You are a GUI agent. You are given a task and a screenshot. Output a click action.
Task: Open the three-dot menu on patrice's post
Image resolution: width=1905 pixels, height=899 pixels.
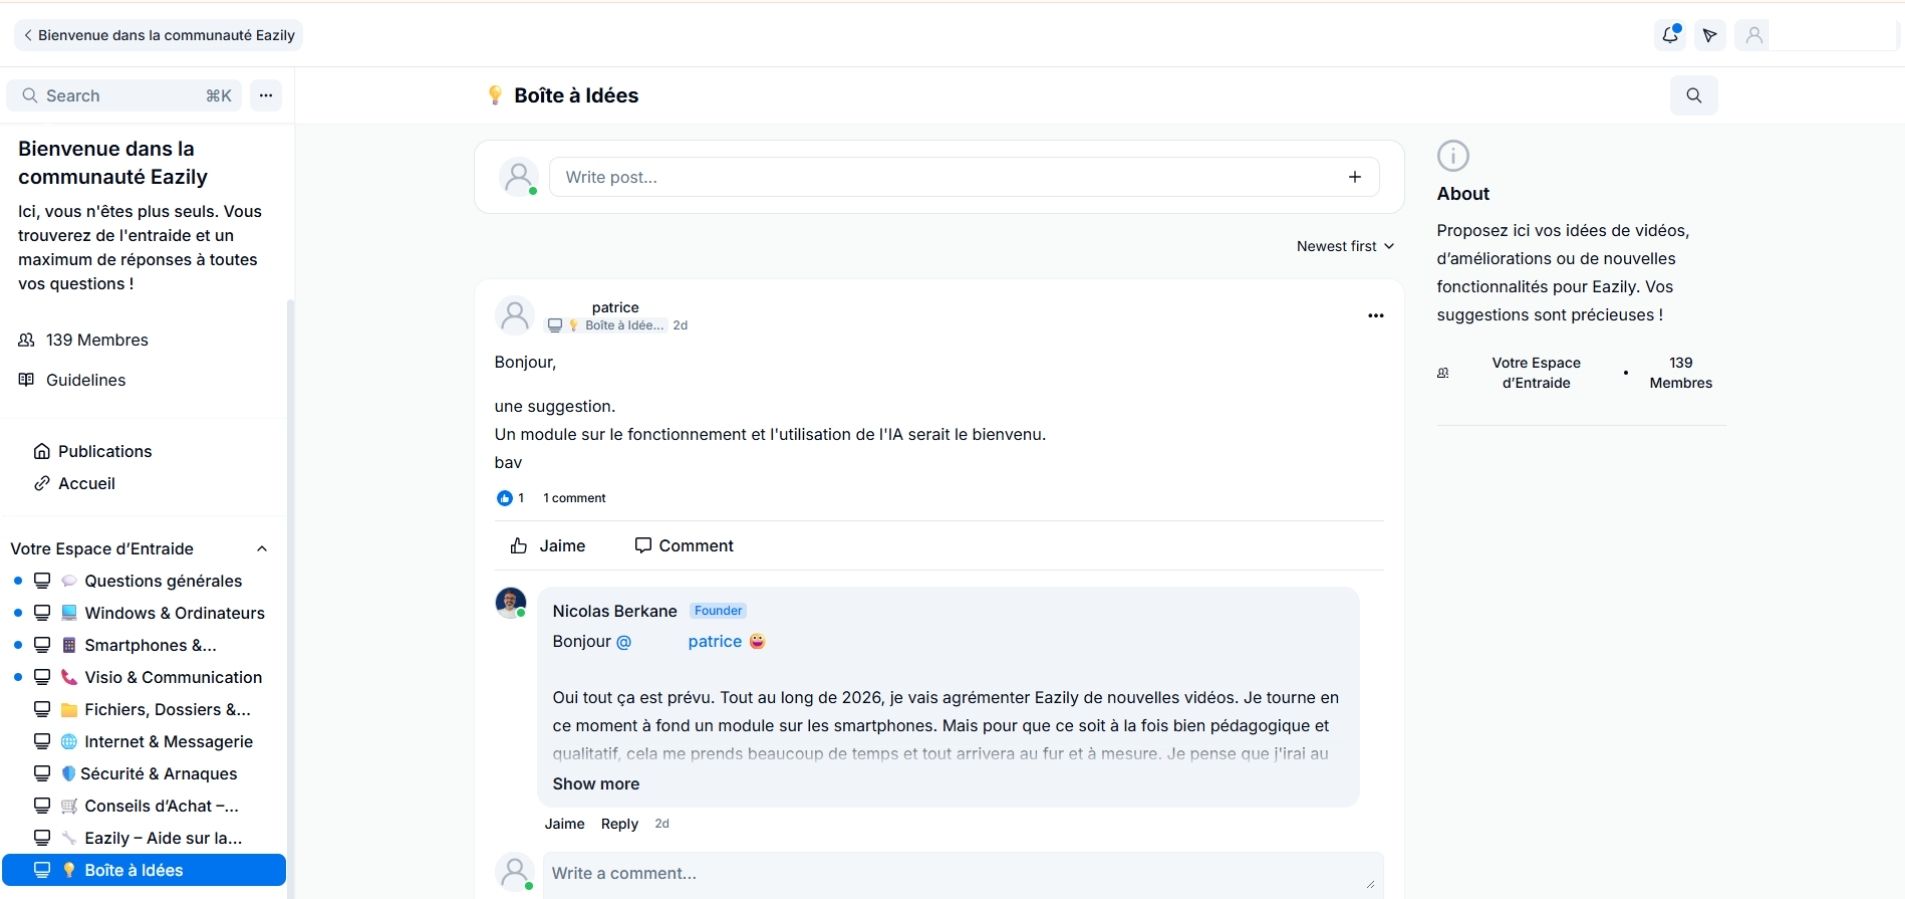coord(1375,316)
